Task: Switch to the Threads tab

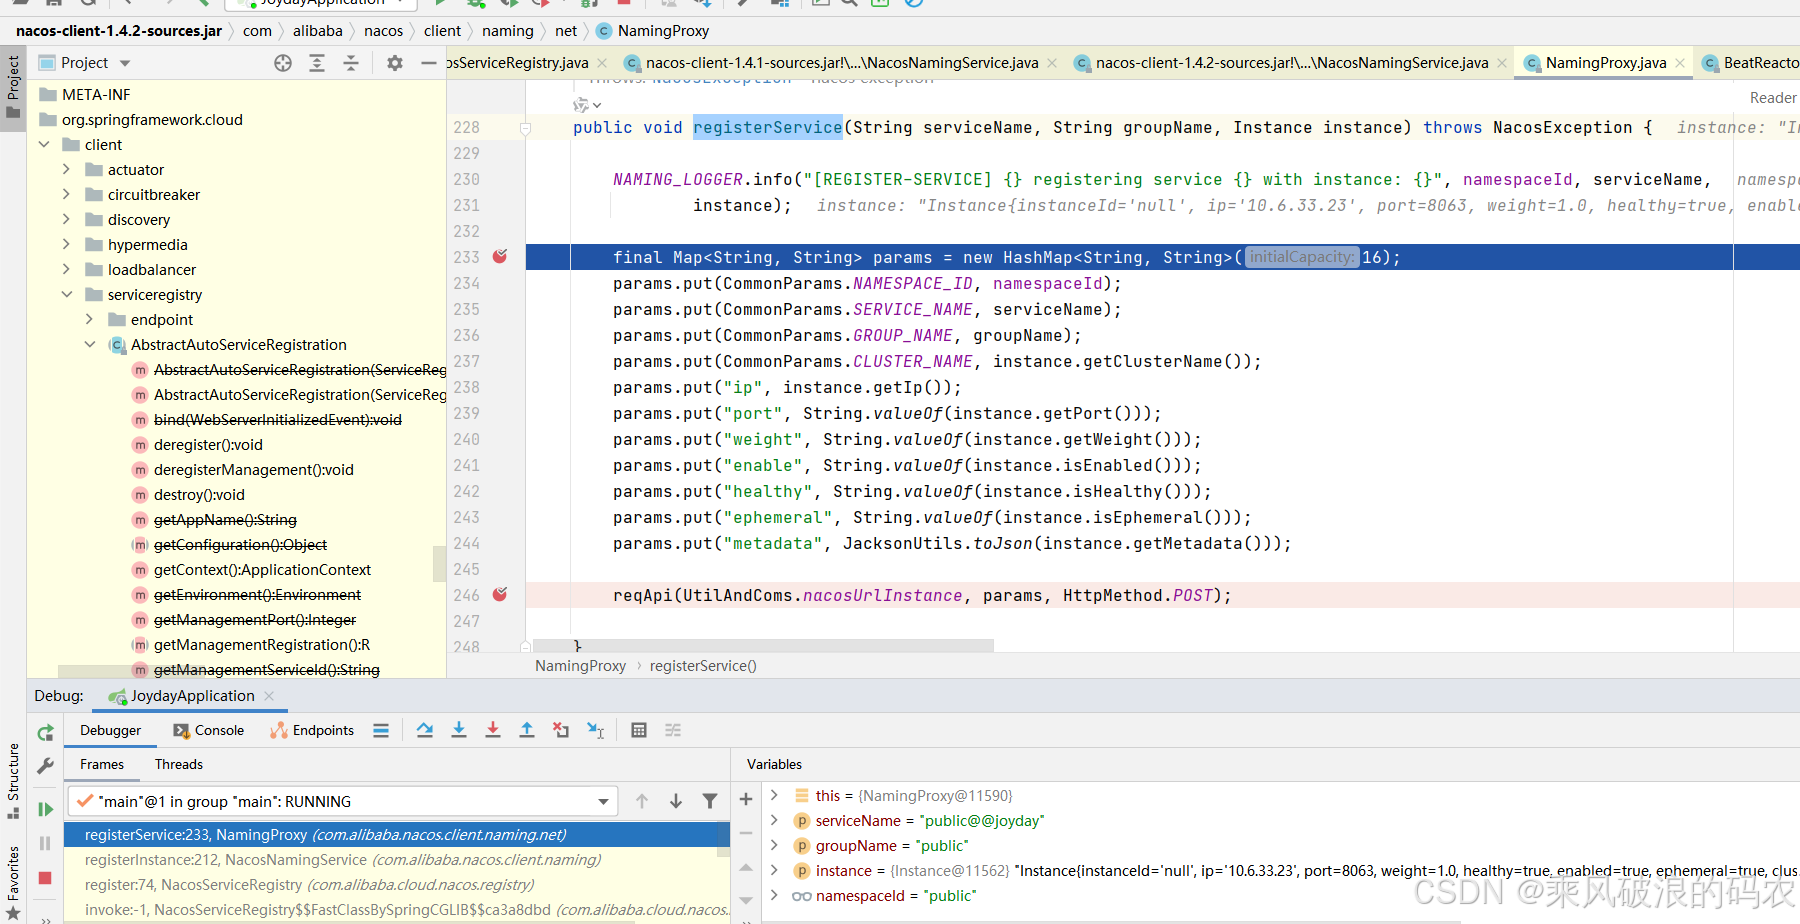Action: [179, 764]
